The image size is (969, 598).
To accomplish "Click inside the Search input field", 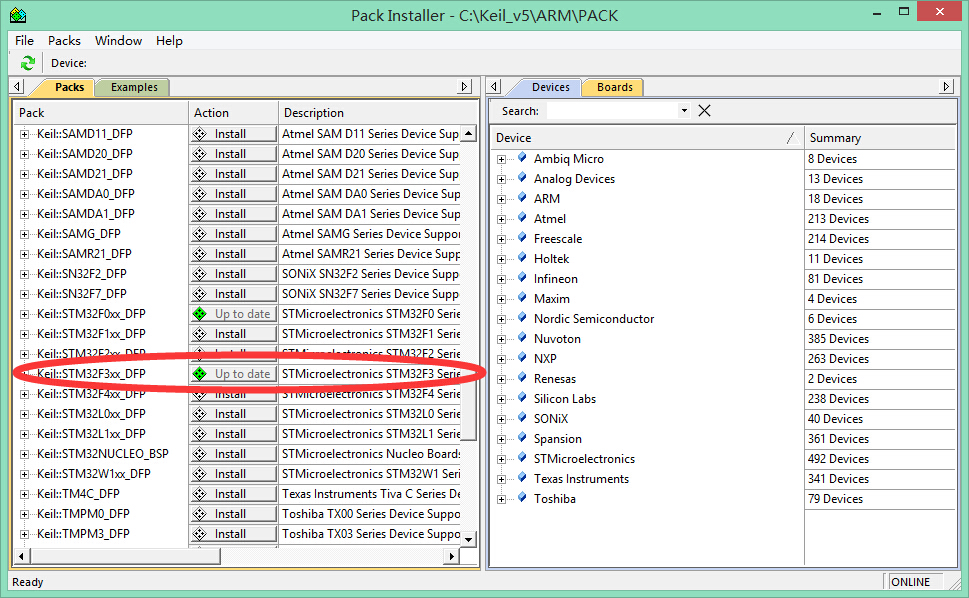I will coord(612,111).
